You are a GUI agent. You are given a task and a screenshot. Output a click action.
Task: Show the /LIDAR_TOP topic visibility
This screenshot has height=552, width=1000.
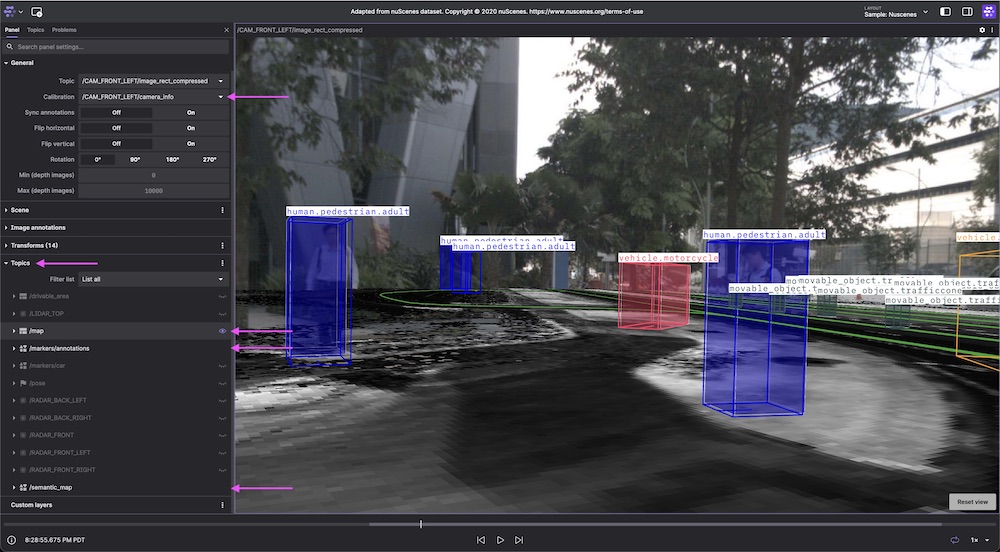tap(222, 314)
